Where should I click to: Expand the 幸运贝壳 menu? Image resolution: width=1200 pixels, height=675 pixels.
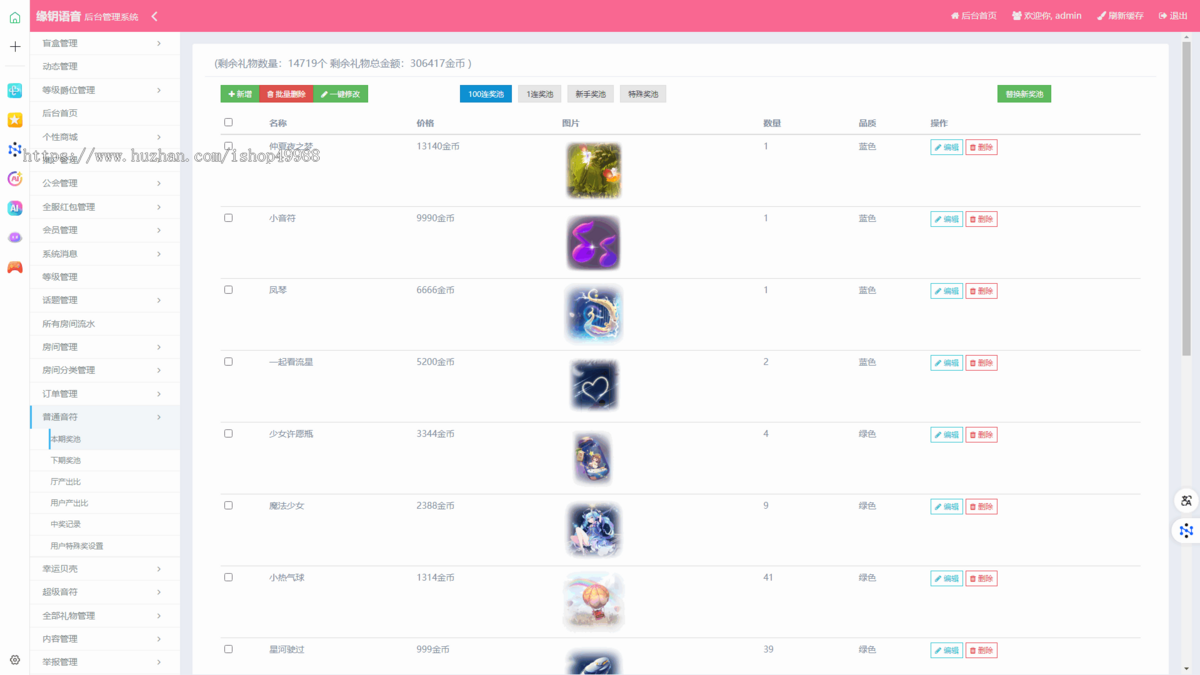coord(105,569)
